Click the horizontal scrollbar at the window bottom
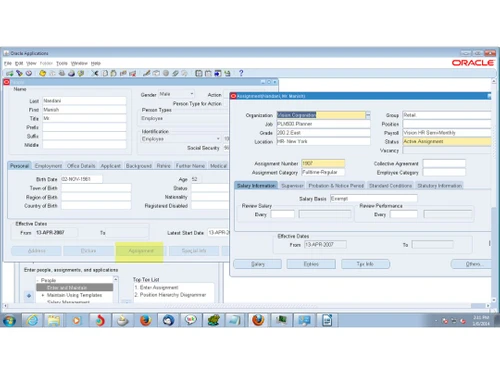The width and height of the screenshot is (500, 375). (246, 306)
